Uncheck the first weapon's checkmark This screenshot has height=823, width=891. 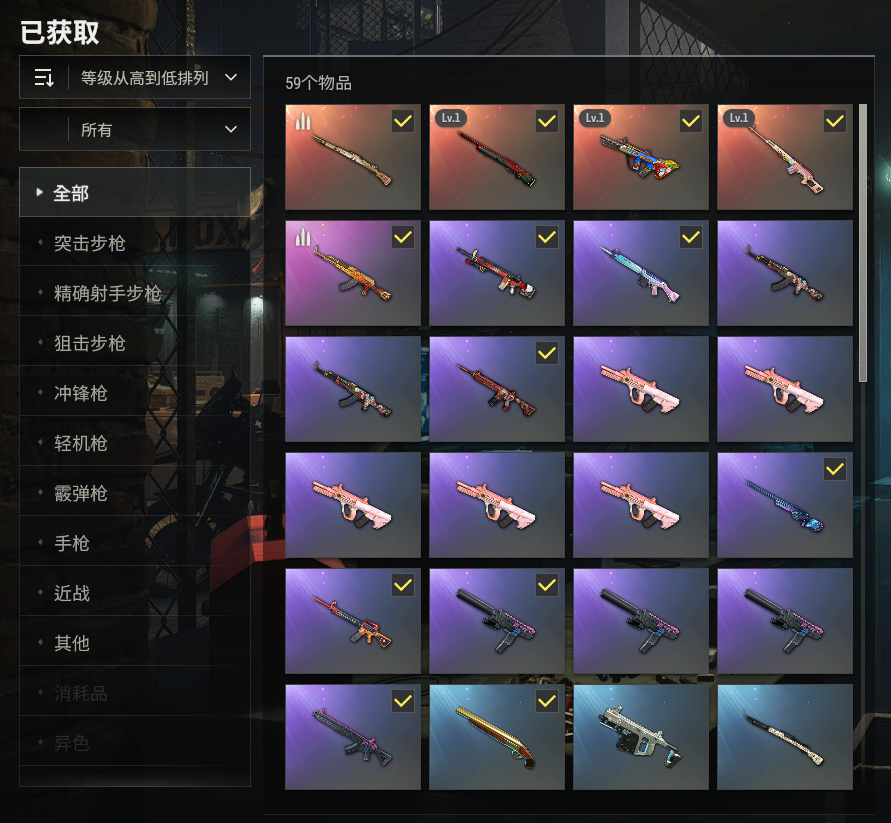403,121
